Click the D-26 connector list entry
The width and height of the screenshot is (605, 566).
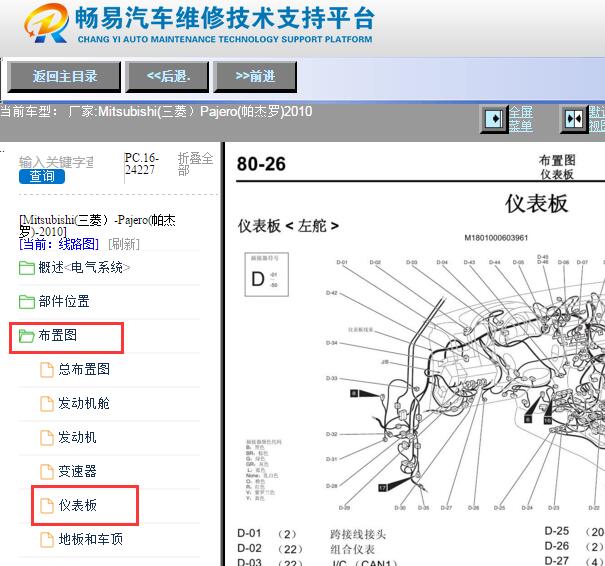(x=575, y=546)
